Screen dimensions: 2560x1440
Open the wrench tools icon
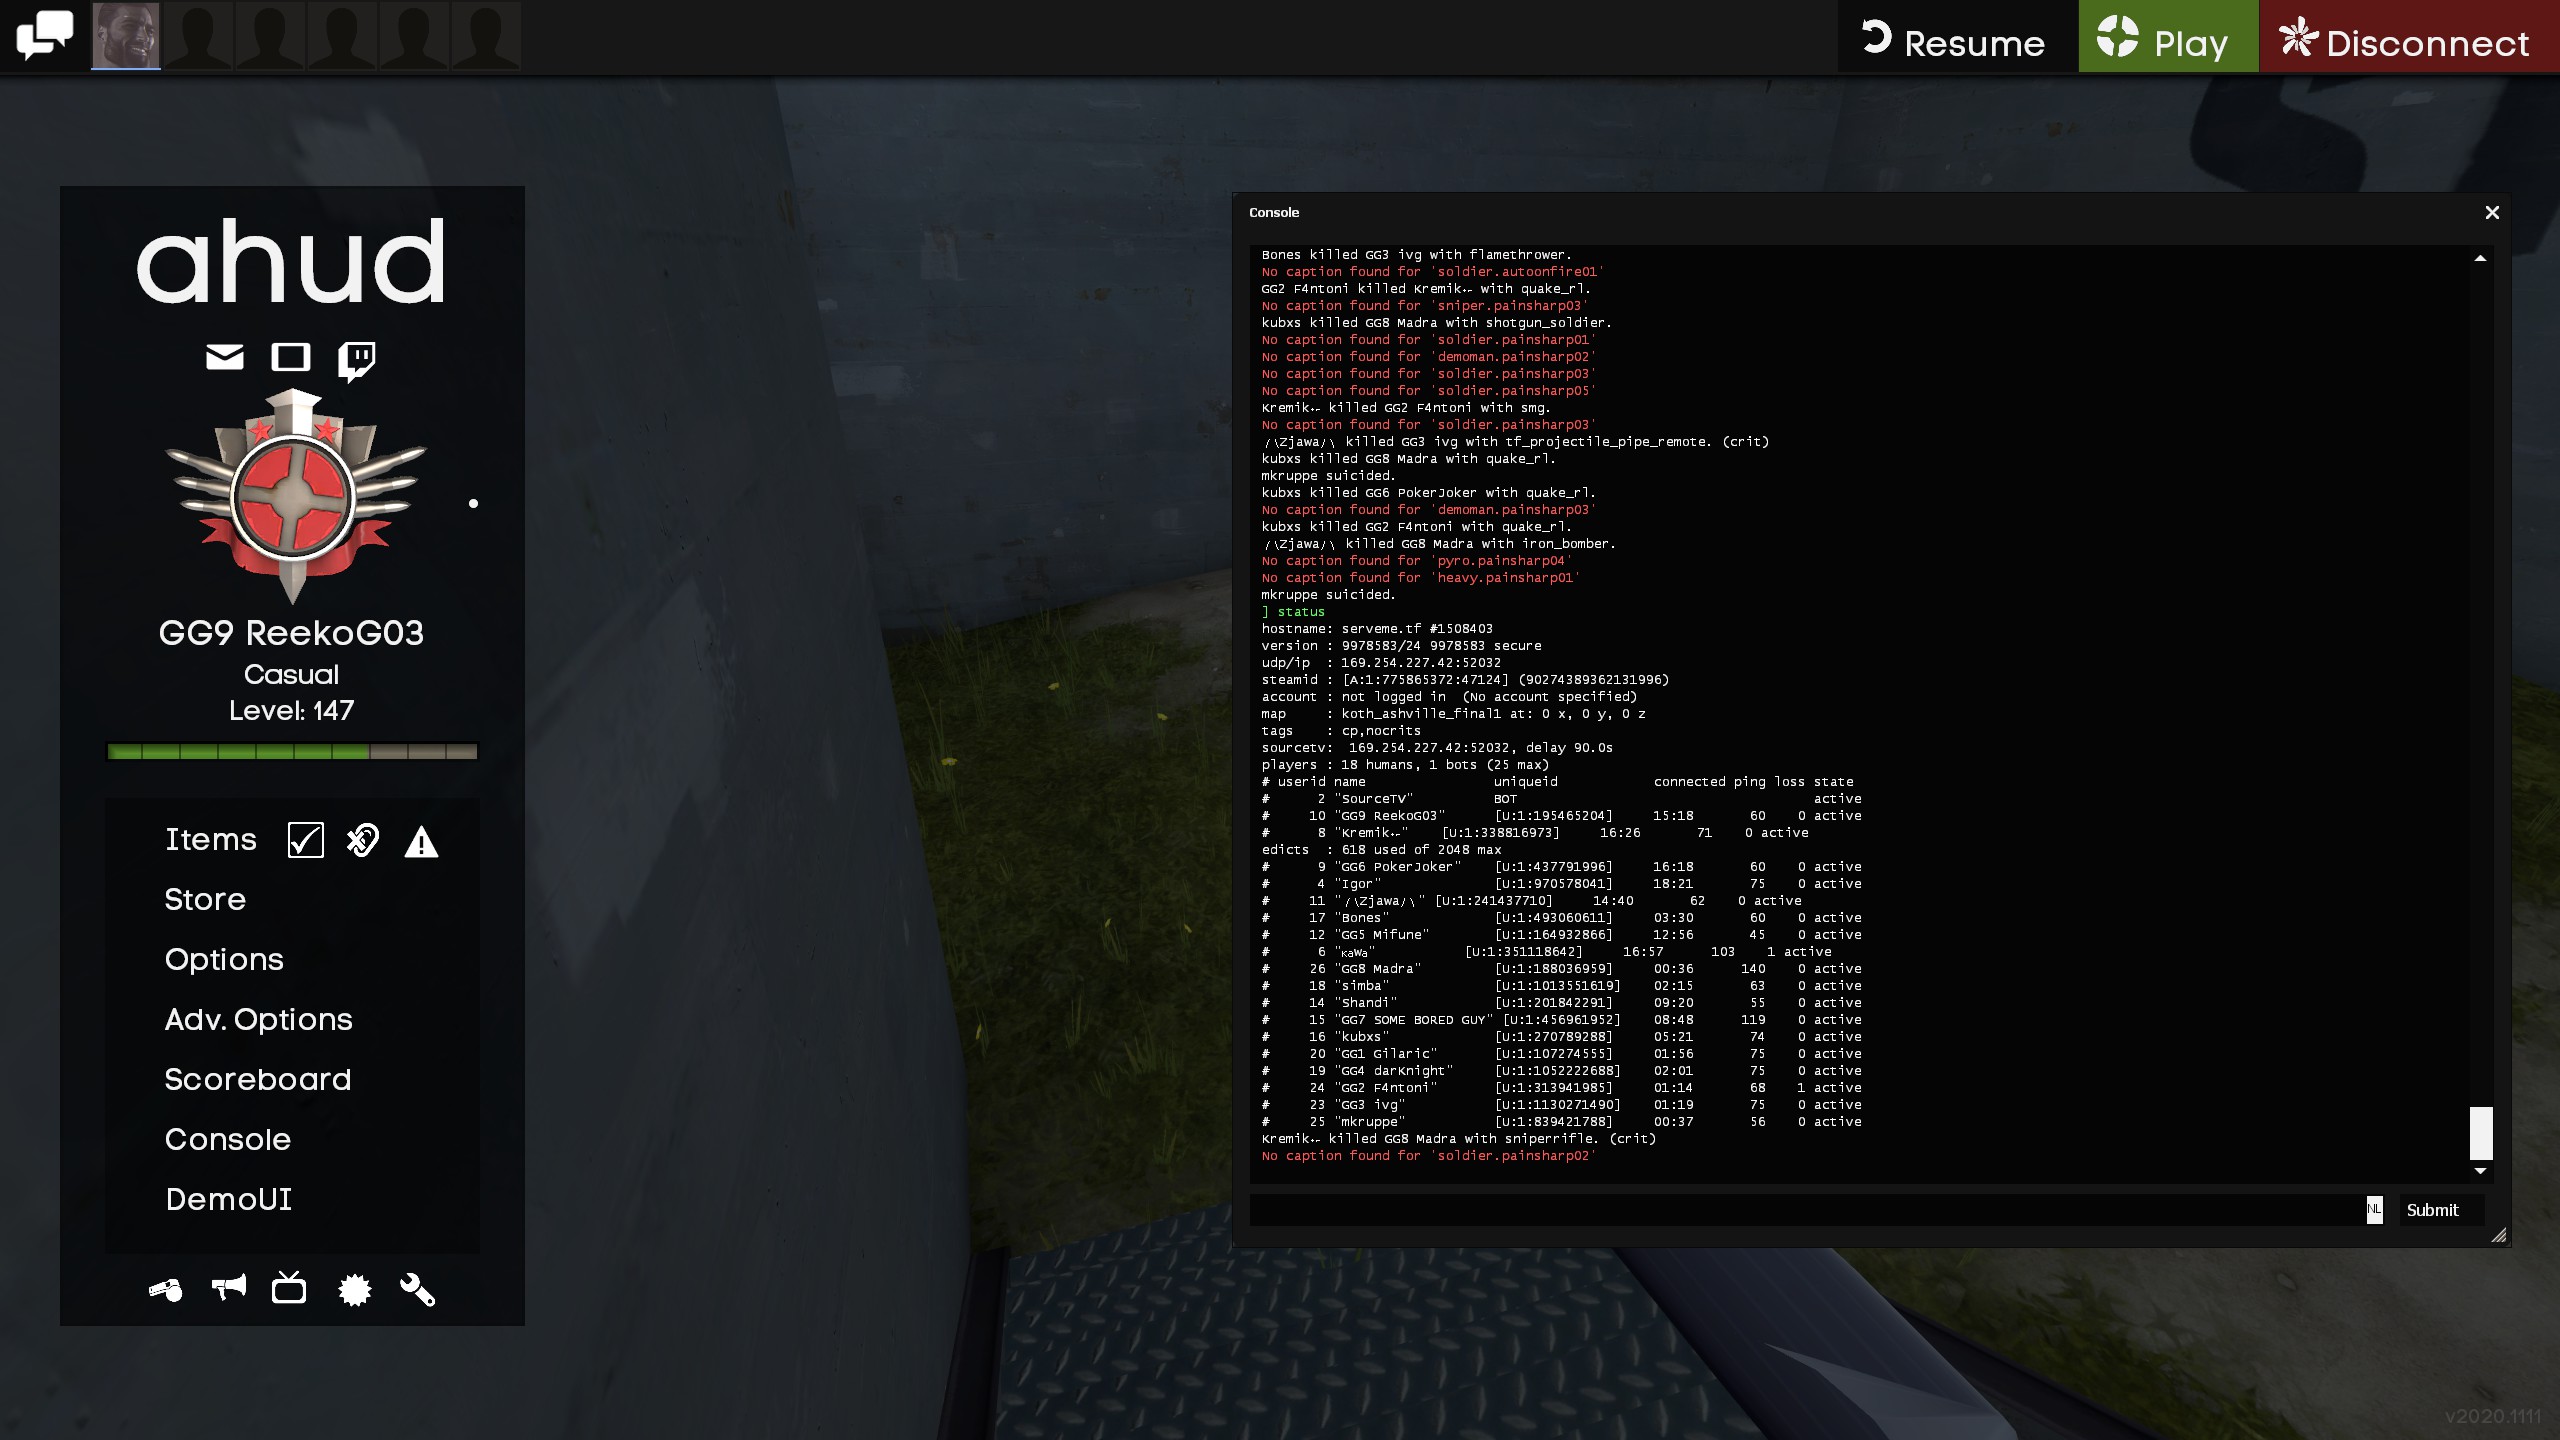coord(417,1290)
